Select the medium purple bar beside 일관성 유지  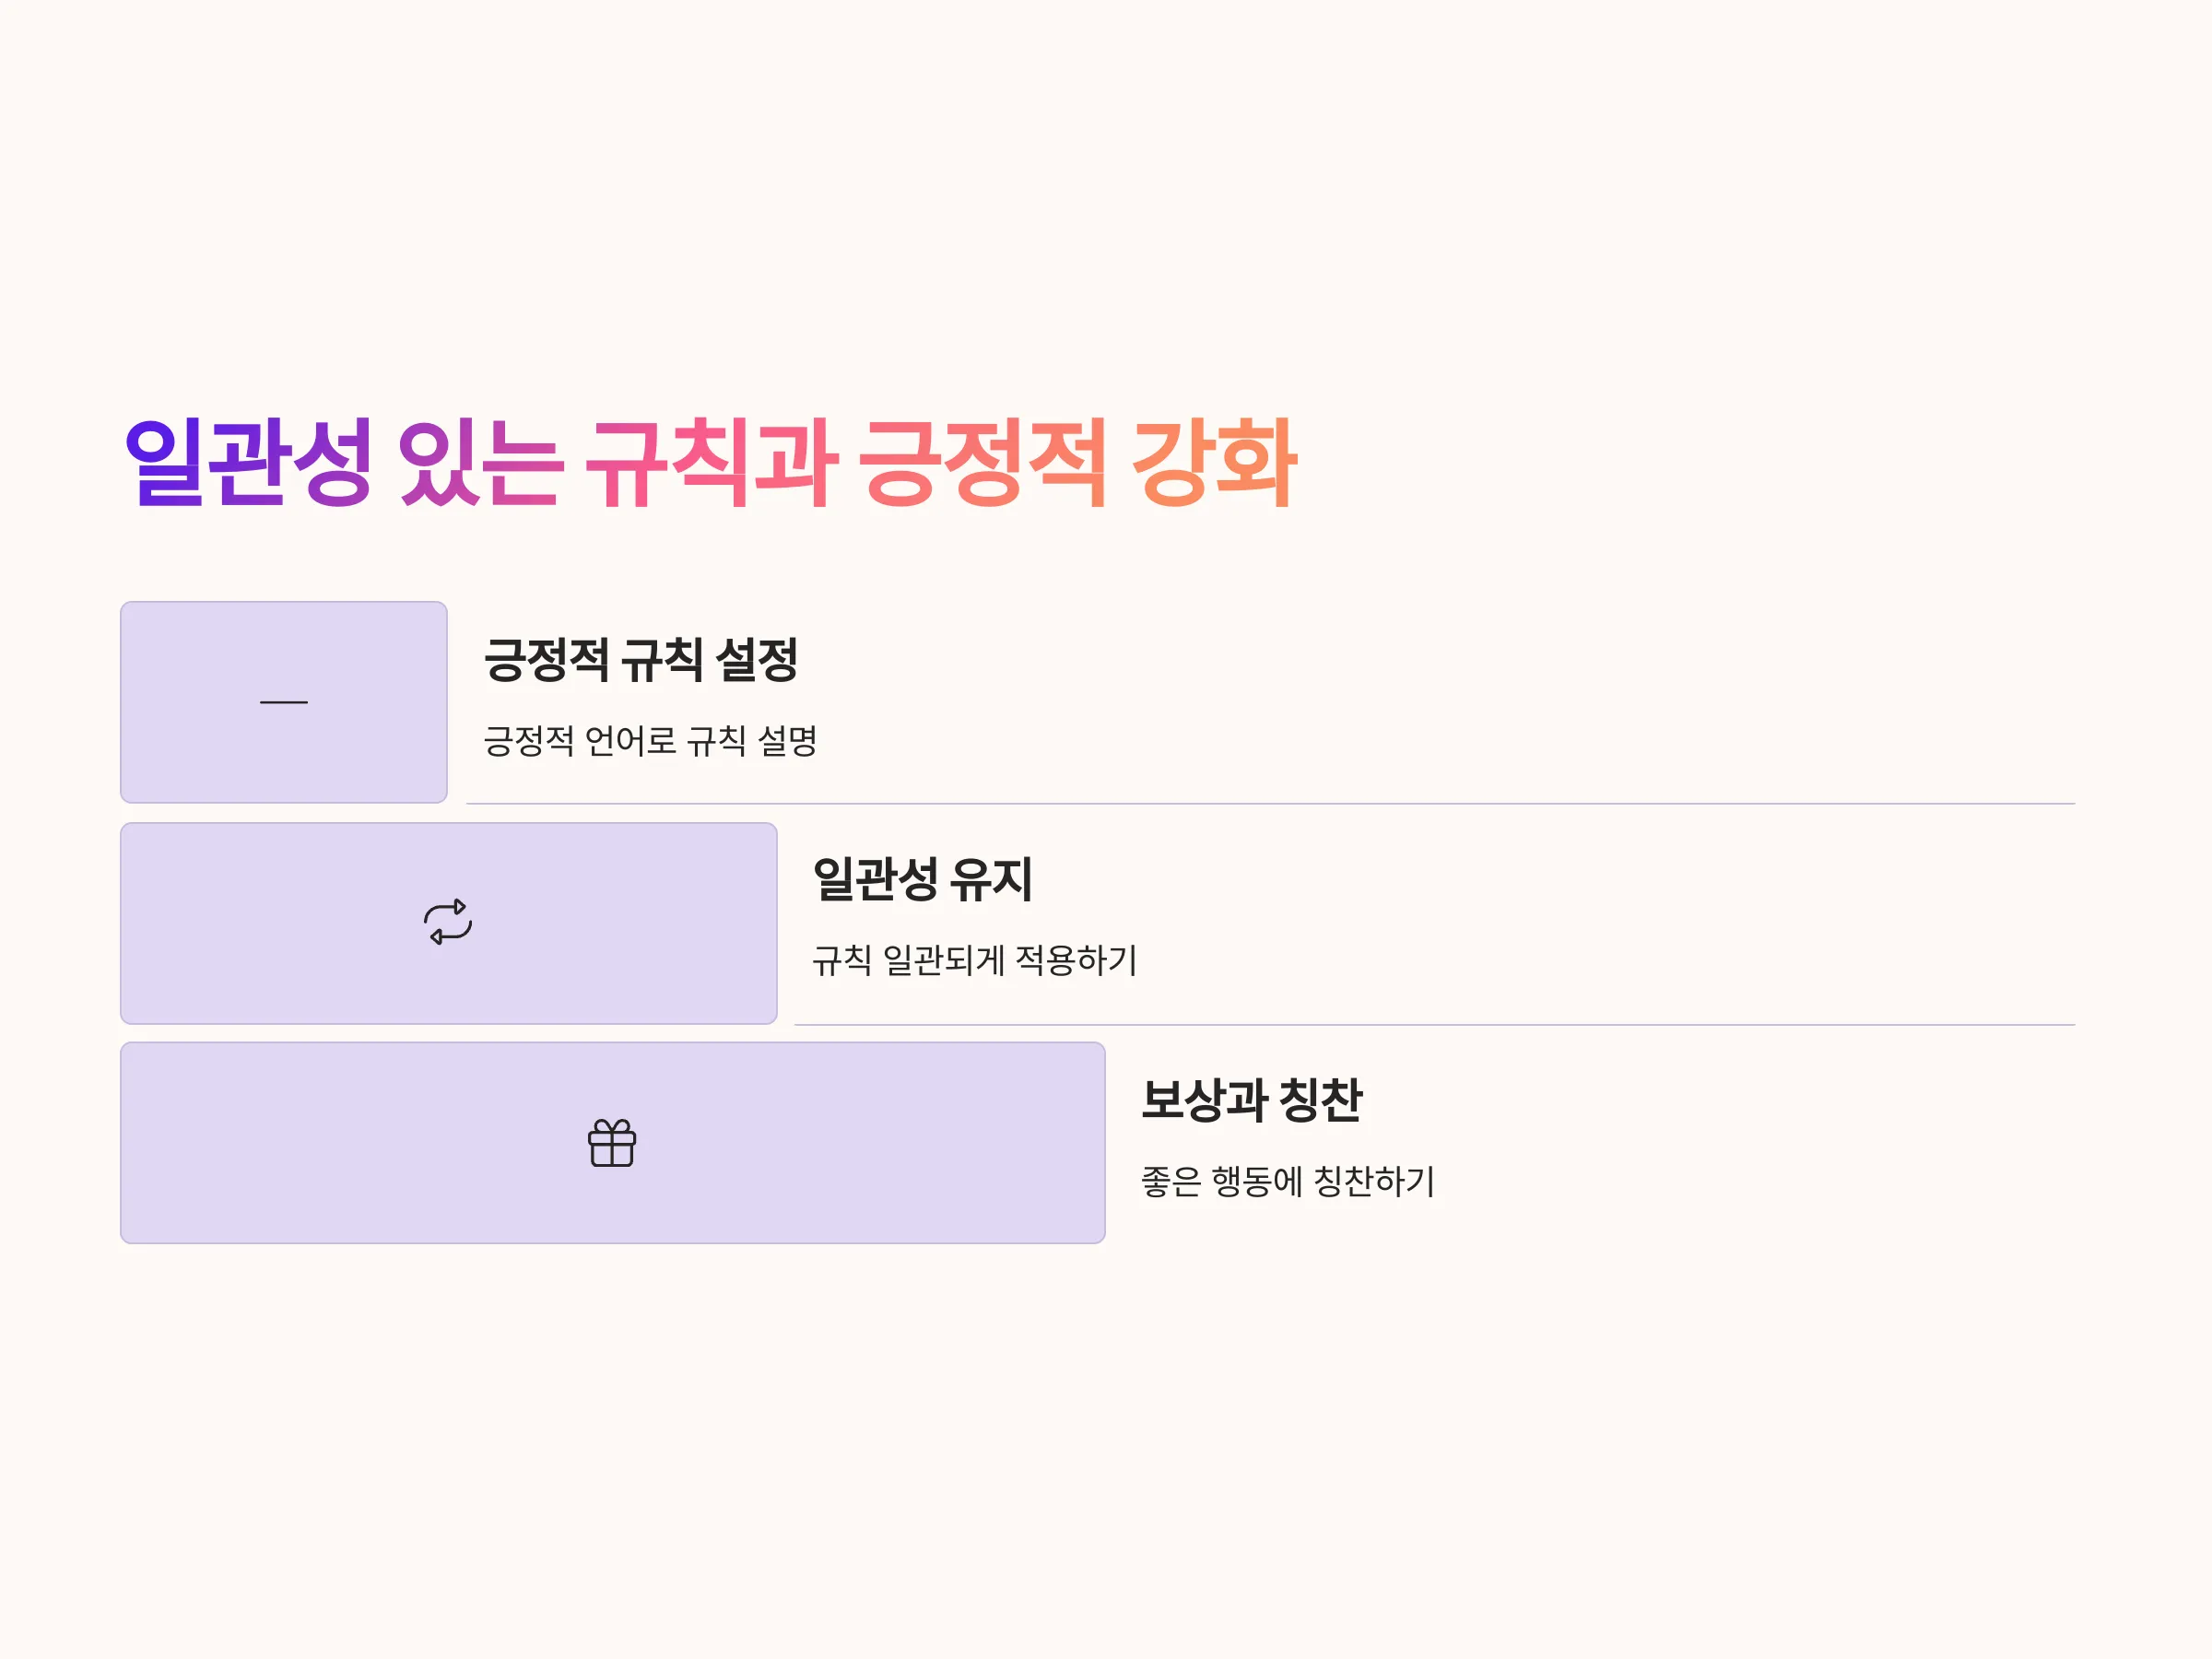pyautogui.click(x=449, y=923)
